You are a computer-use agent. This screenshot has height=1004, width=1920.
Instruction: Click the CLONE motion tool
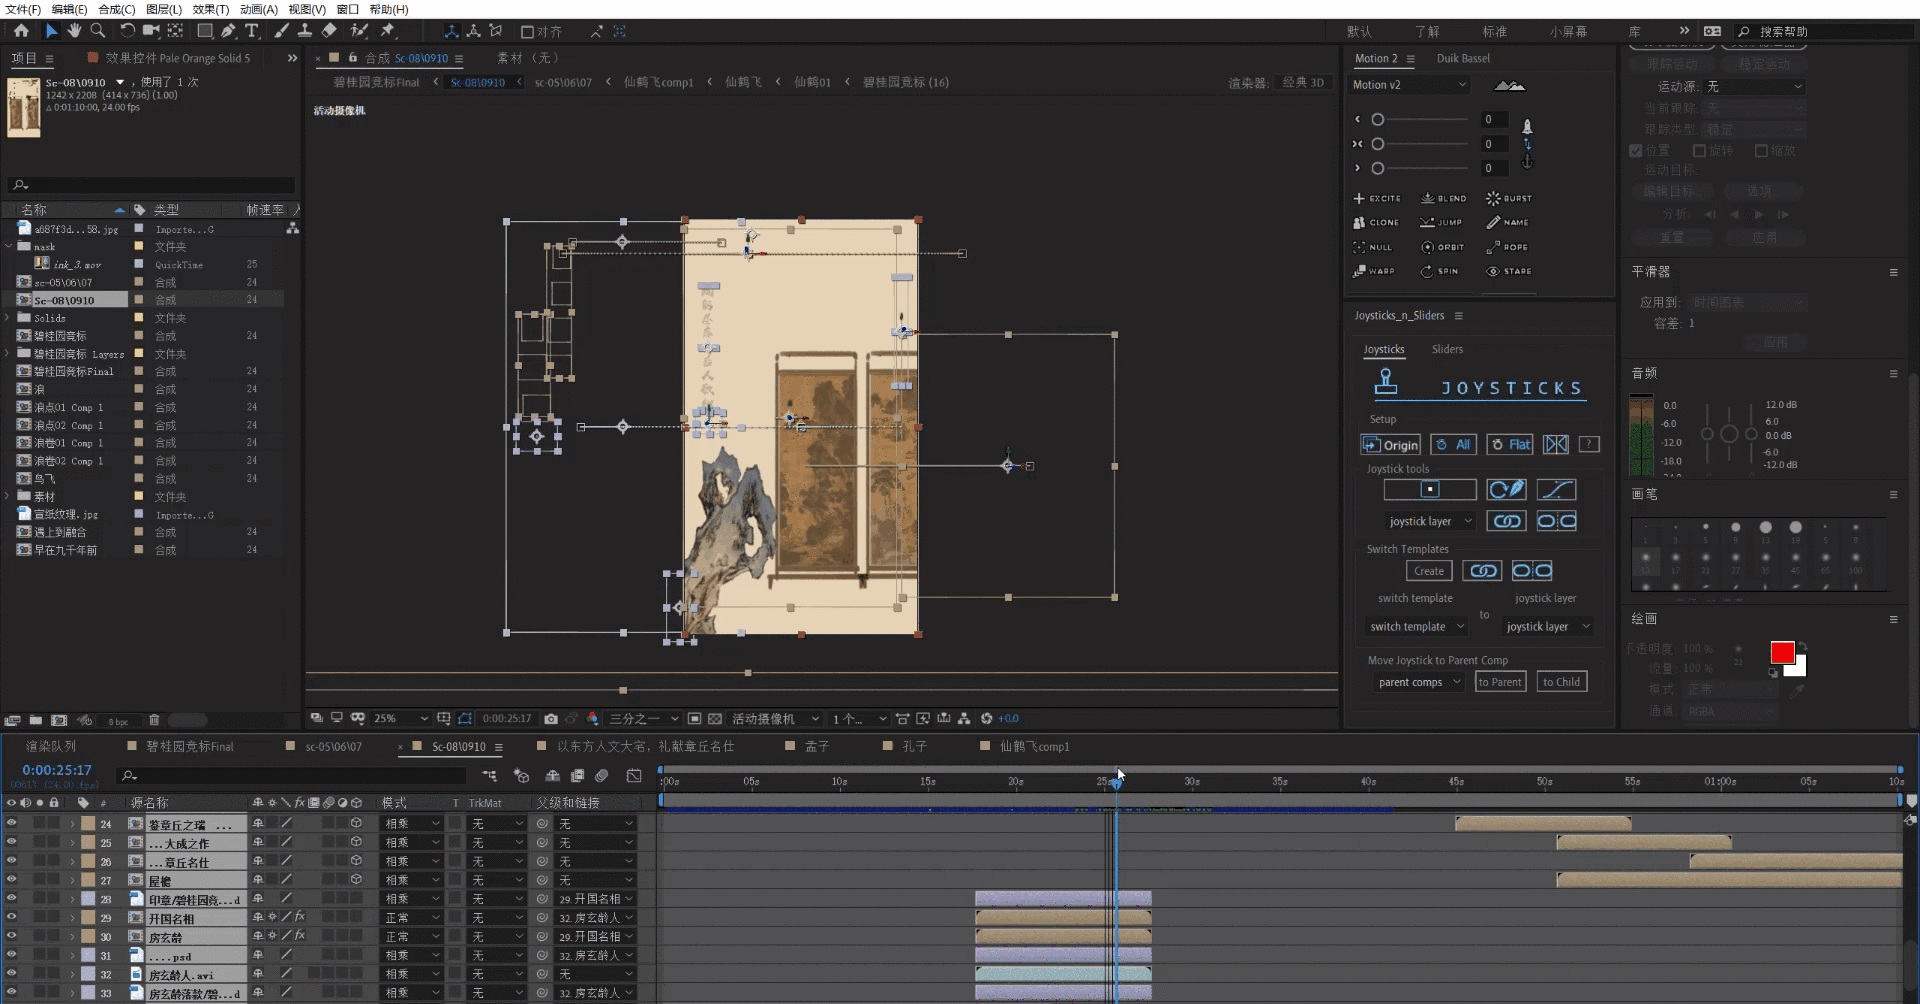click(1376, 222)
